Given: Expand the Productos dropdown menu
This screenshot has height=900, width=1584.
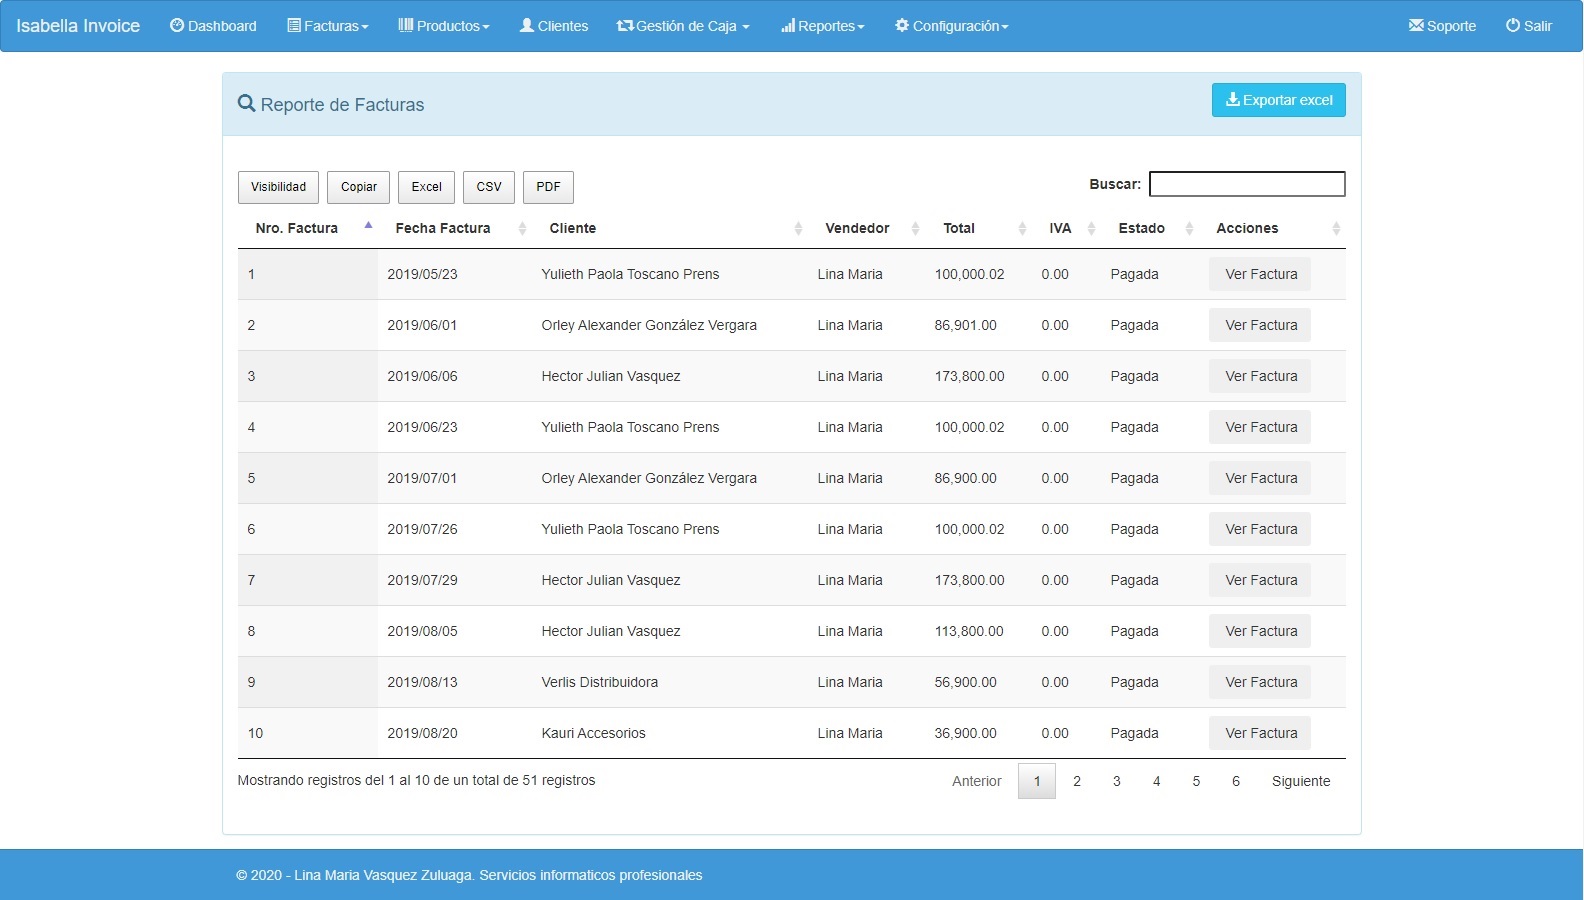Looking at the screenshot, I should (444, 26).
